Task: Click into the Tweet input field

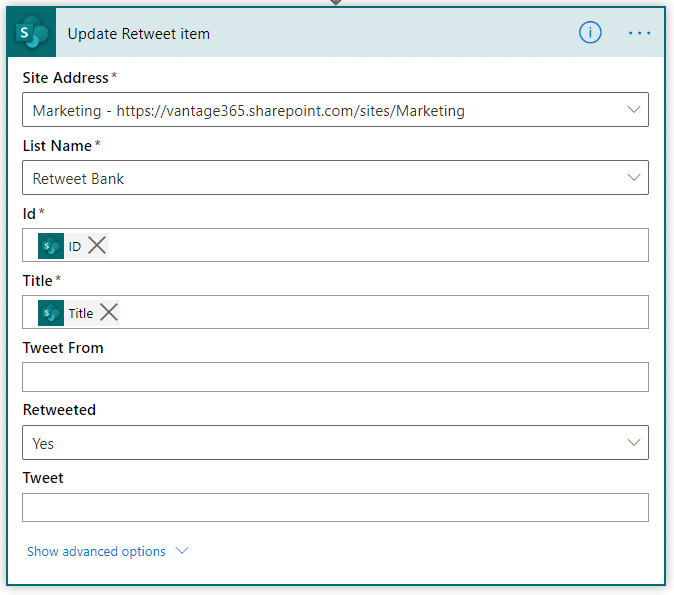Action: [335, 508]
